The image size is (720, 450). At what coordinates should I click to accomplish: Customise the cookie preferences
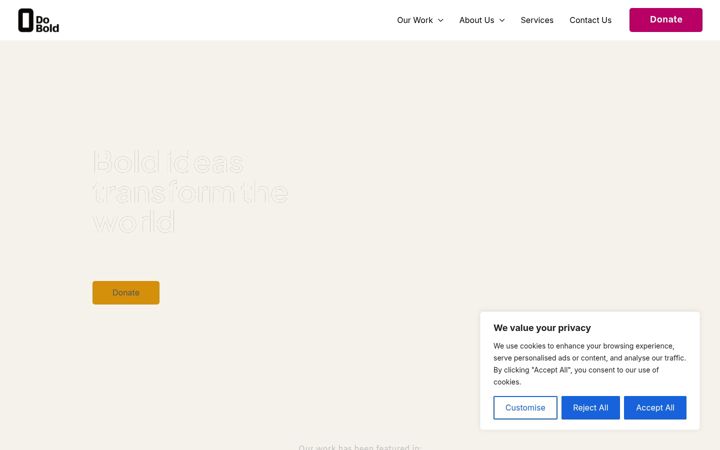pos(525,408)
